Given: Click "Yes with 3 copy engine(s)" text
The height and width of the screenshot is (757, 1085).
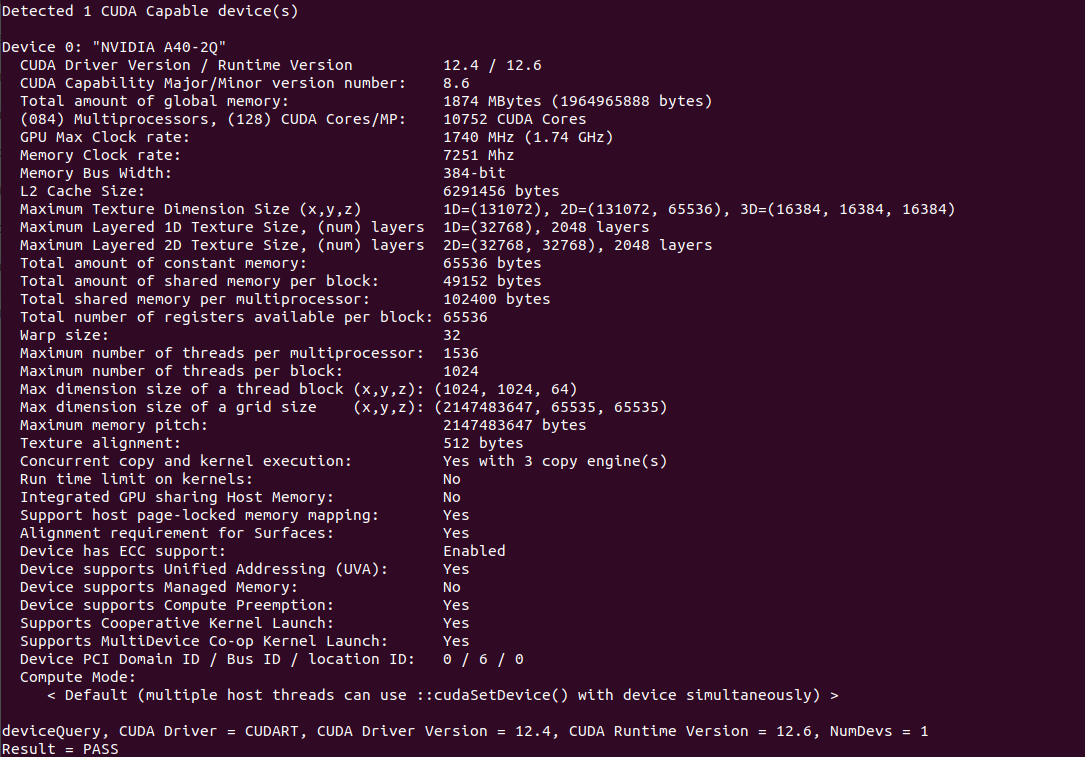Looking at the screenshot, I should click(x=555, y=461).
